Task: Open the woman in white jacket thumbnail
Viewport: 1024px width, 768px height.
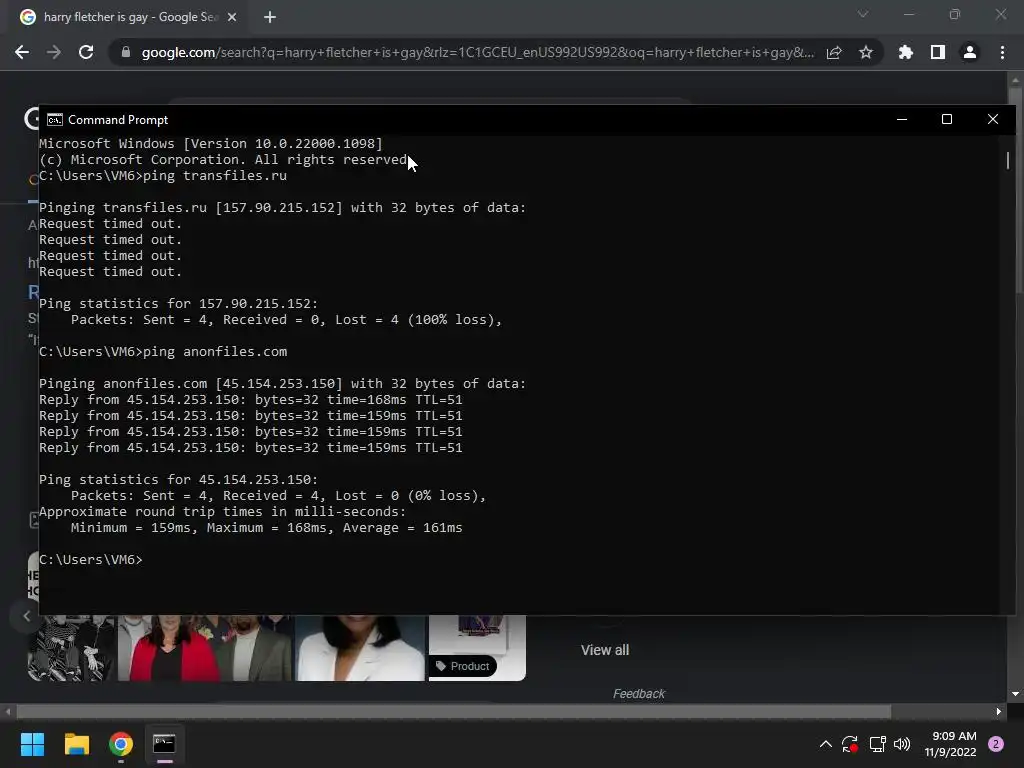Action: (360, 648)
